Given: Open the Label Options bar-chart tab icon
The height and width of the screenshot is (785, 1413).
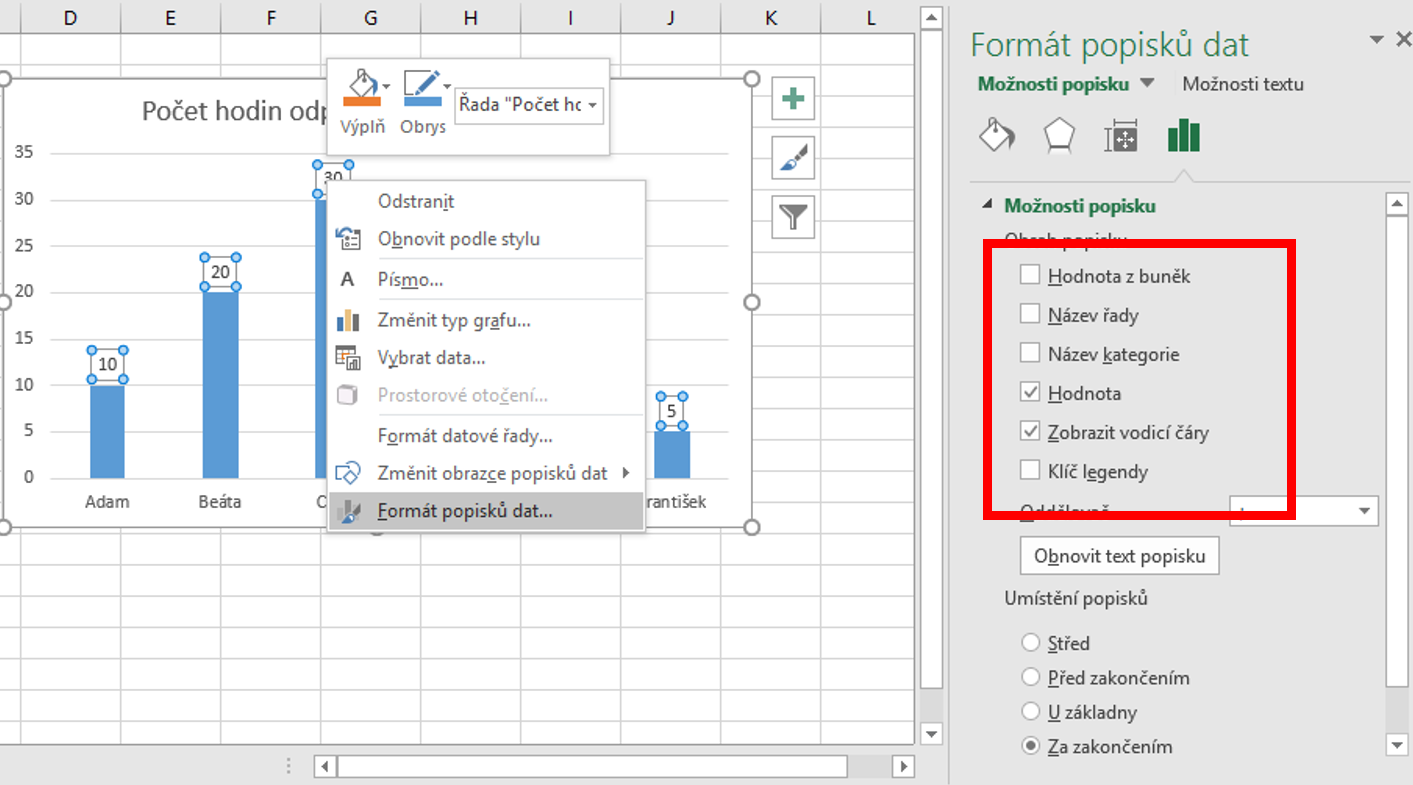Looking at the screenshot, I should [x=1183, y=135].
